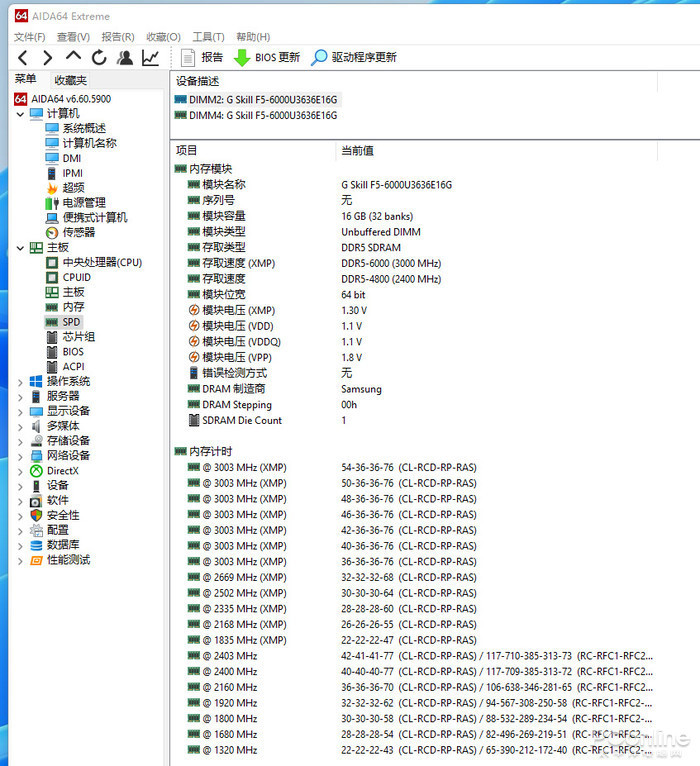Expand the 操作系统 tree node
Screen dimensions: 700x766
pyautogui.click(x=20, y=383)
